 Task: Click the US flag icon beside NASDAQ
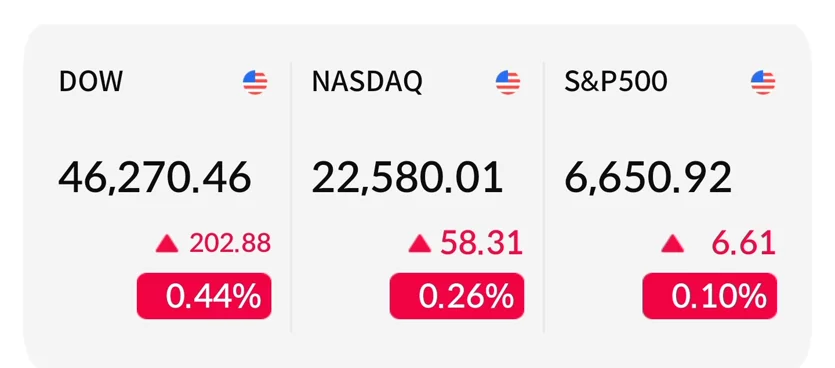coord(507,83)
